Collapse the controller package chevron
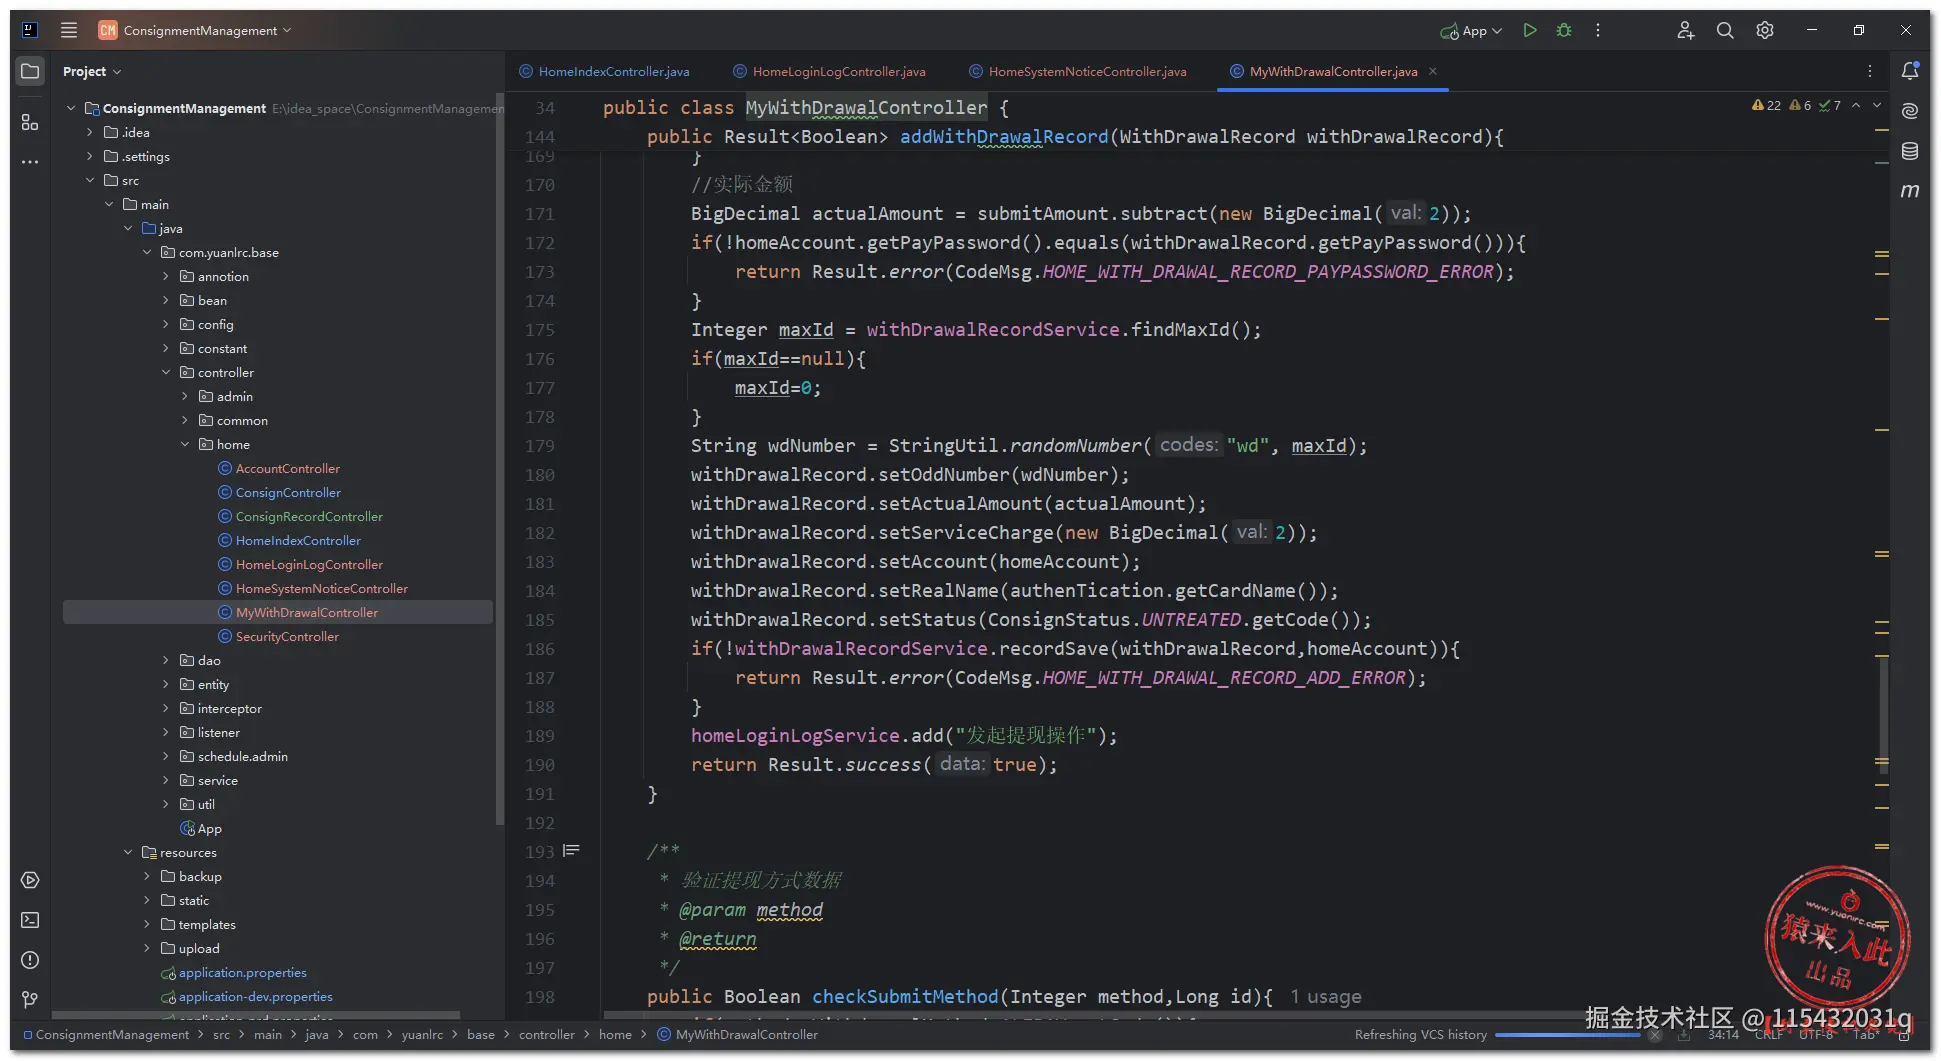Screen dimensions: 1941x1061 (x=166, y=372)
